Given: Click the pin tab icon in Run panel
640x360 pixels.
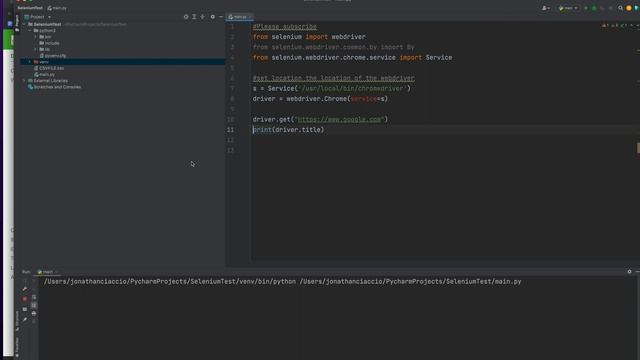Looking at the screenshot, I should pyautogui.click(x=25, y=319).
